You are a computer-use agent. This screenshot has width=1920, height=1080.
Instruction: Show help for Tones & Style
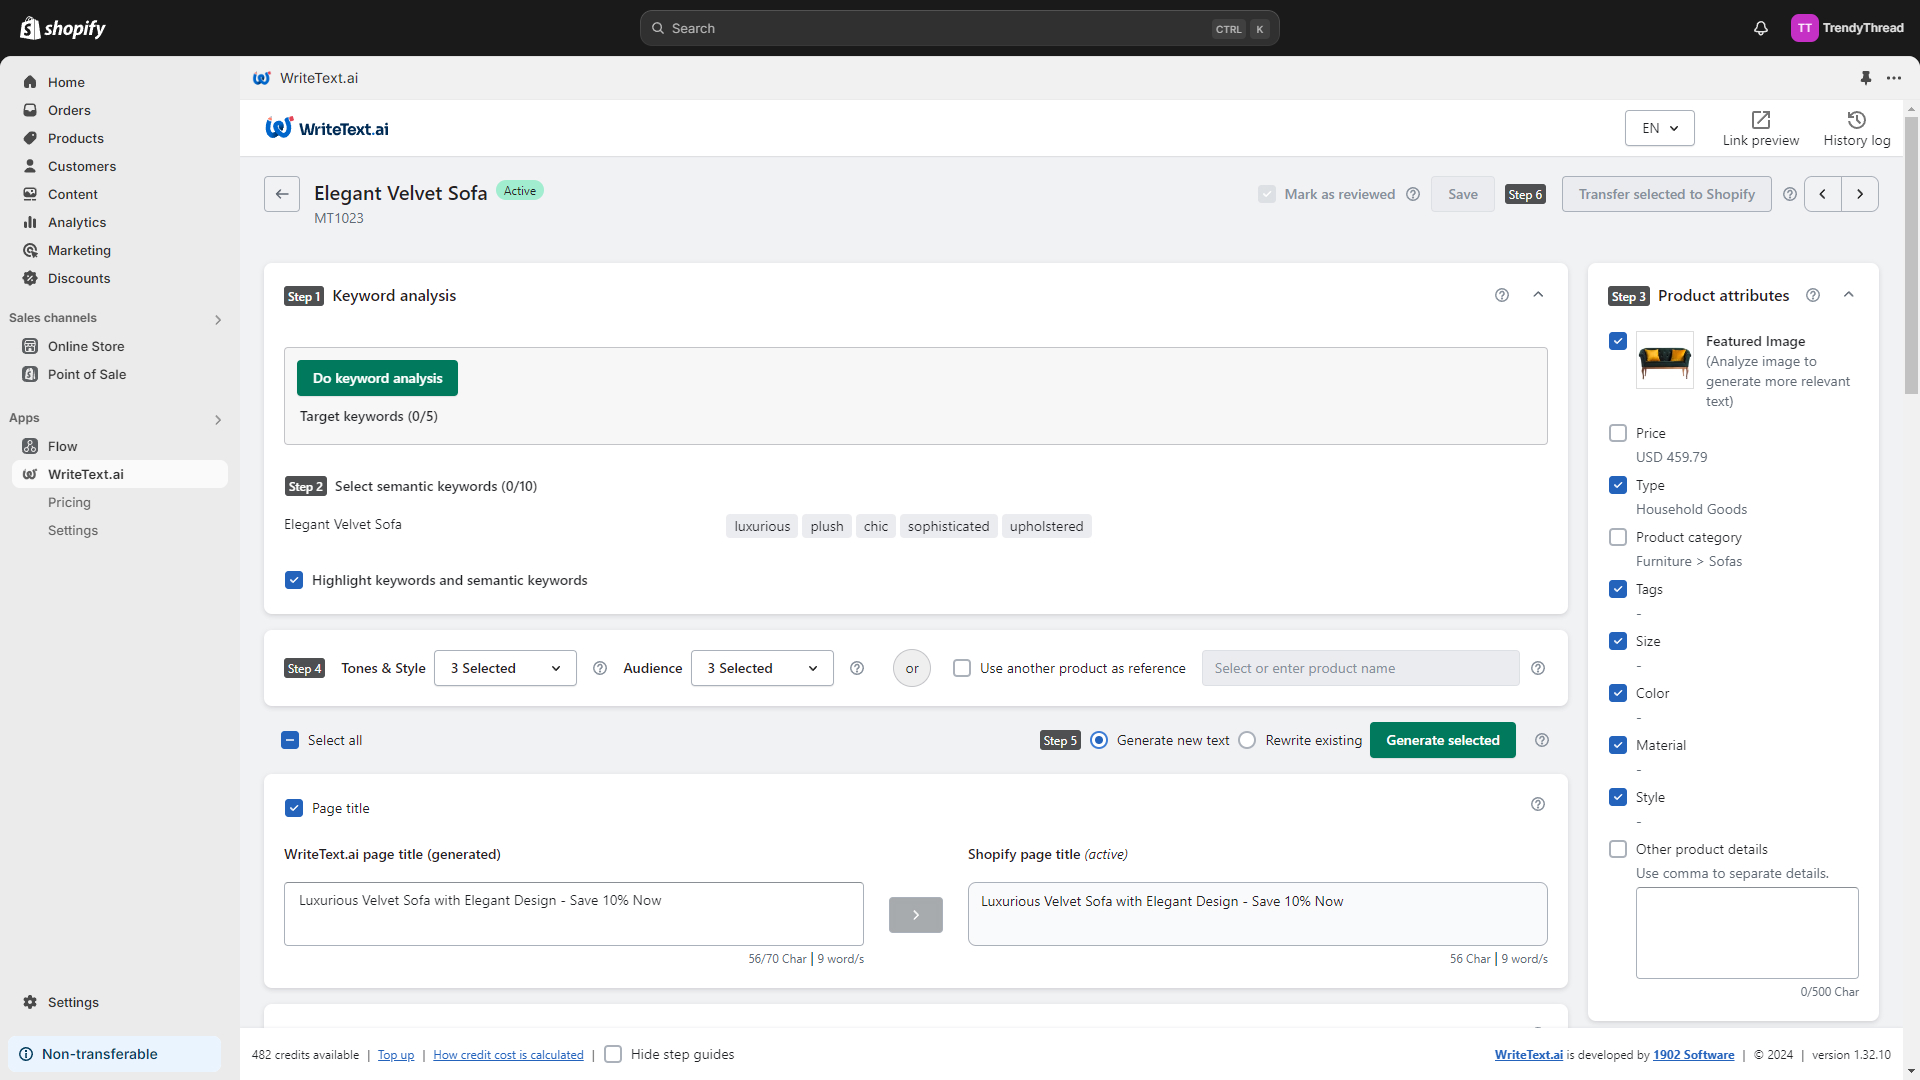[600, 668]
